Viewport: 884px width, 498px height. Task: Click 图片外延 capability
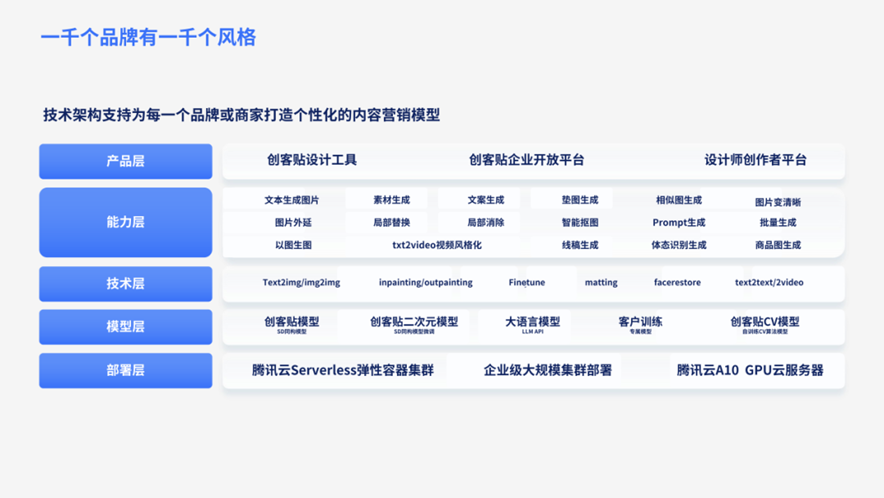293,223
